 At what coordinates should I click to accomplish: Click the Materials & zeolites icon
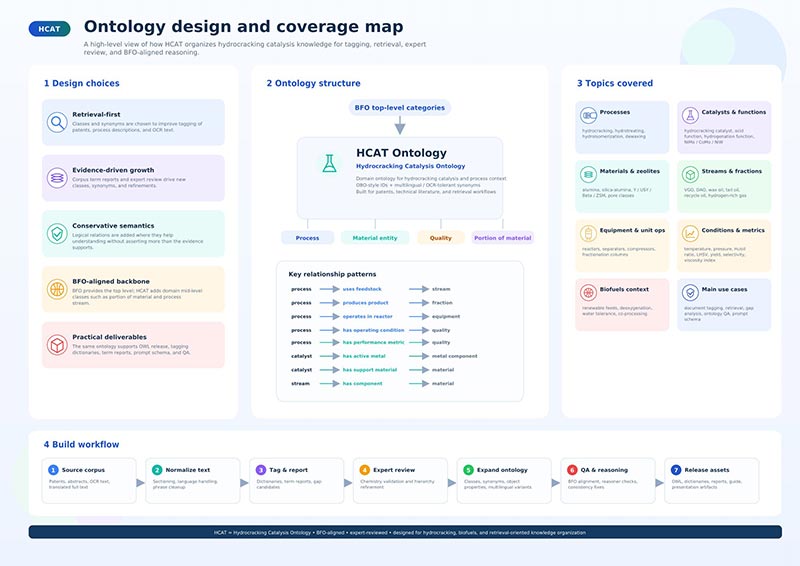588,175
